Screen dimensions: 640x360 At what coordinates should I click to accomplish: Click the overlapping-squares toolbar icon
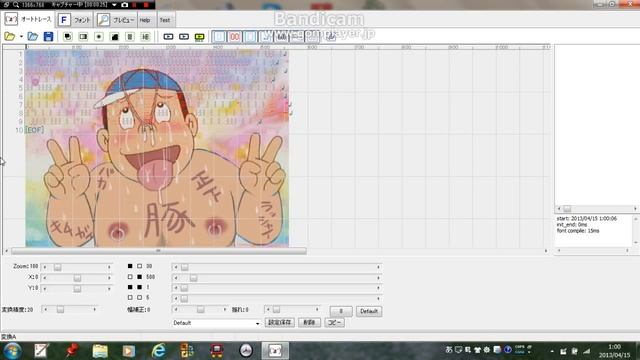(68, 37)
